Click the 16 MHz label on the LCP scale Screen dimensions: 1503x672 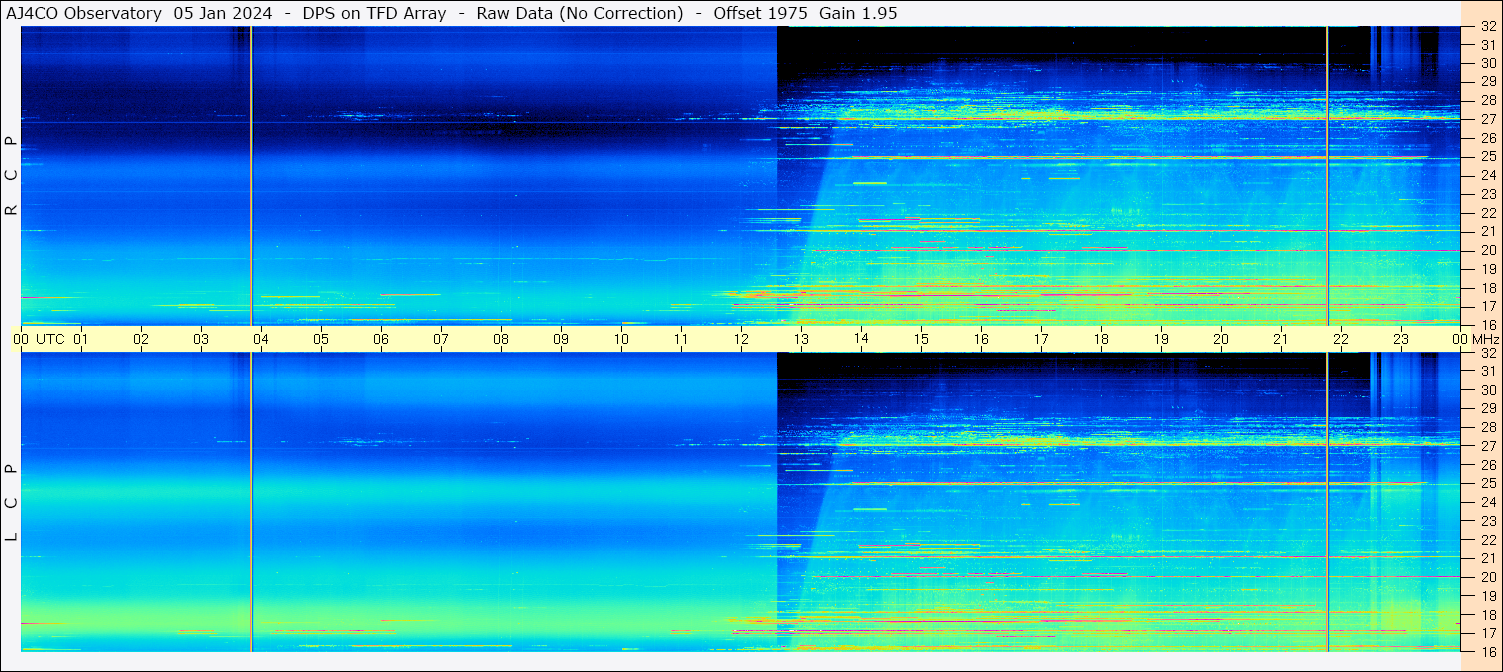(1487, 651)
